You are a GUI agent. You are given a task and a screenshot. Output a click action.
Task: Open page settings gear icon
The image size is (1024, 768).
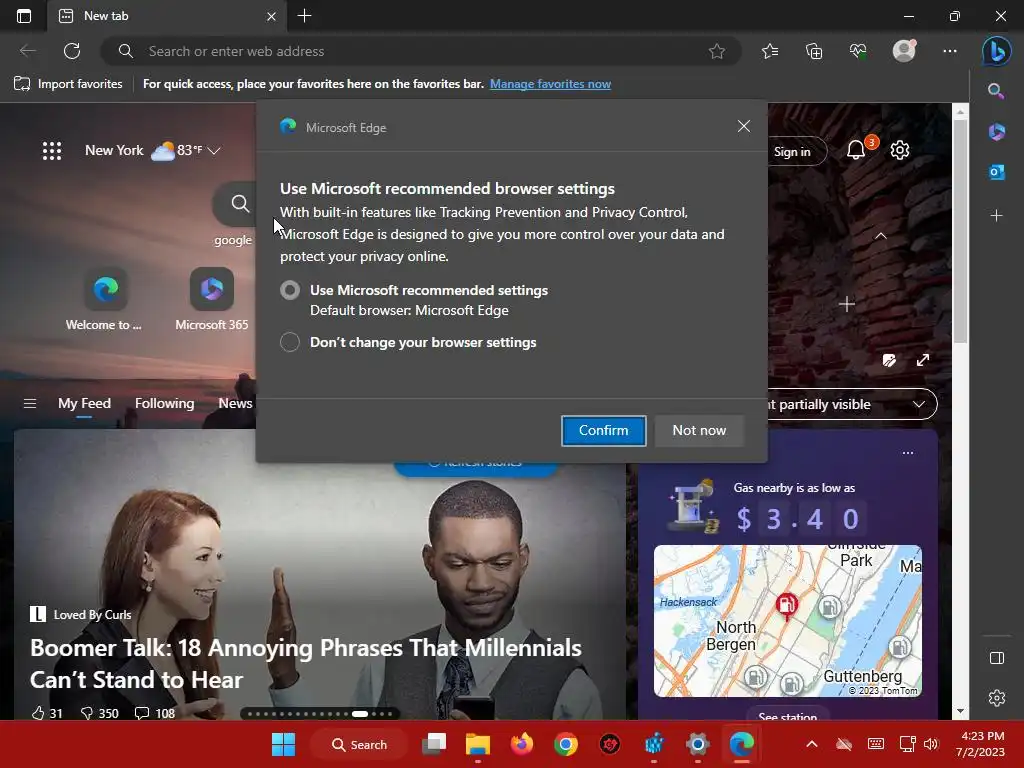coord(900,150)
